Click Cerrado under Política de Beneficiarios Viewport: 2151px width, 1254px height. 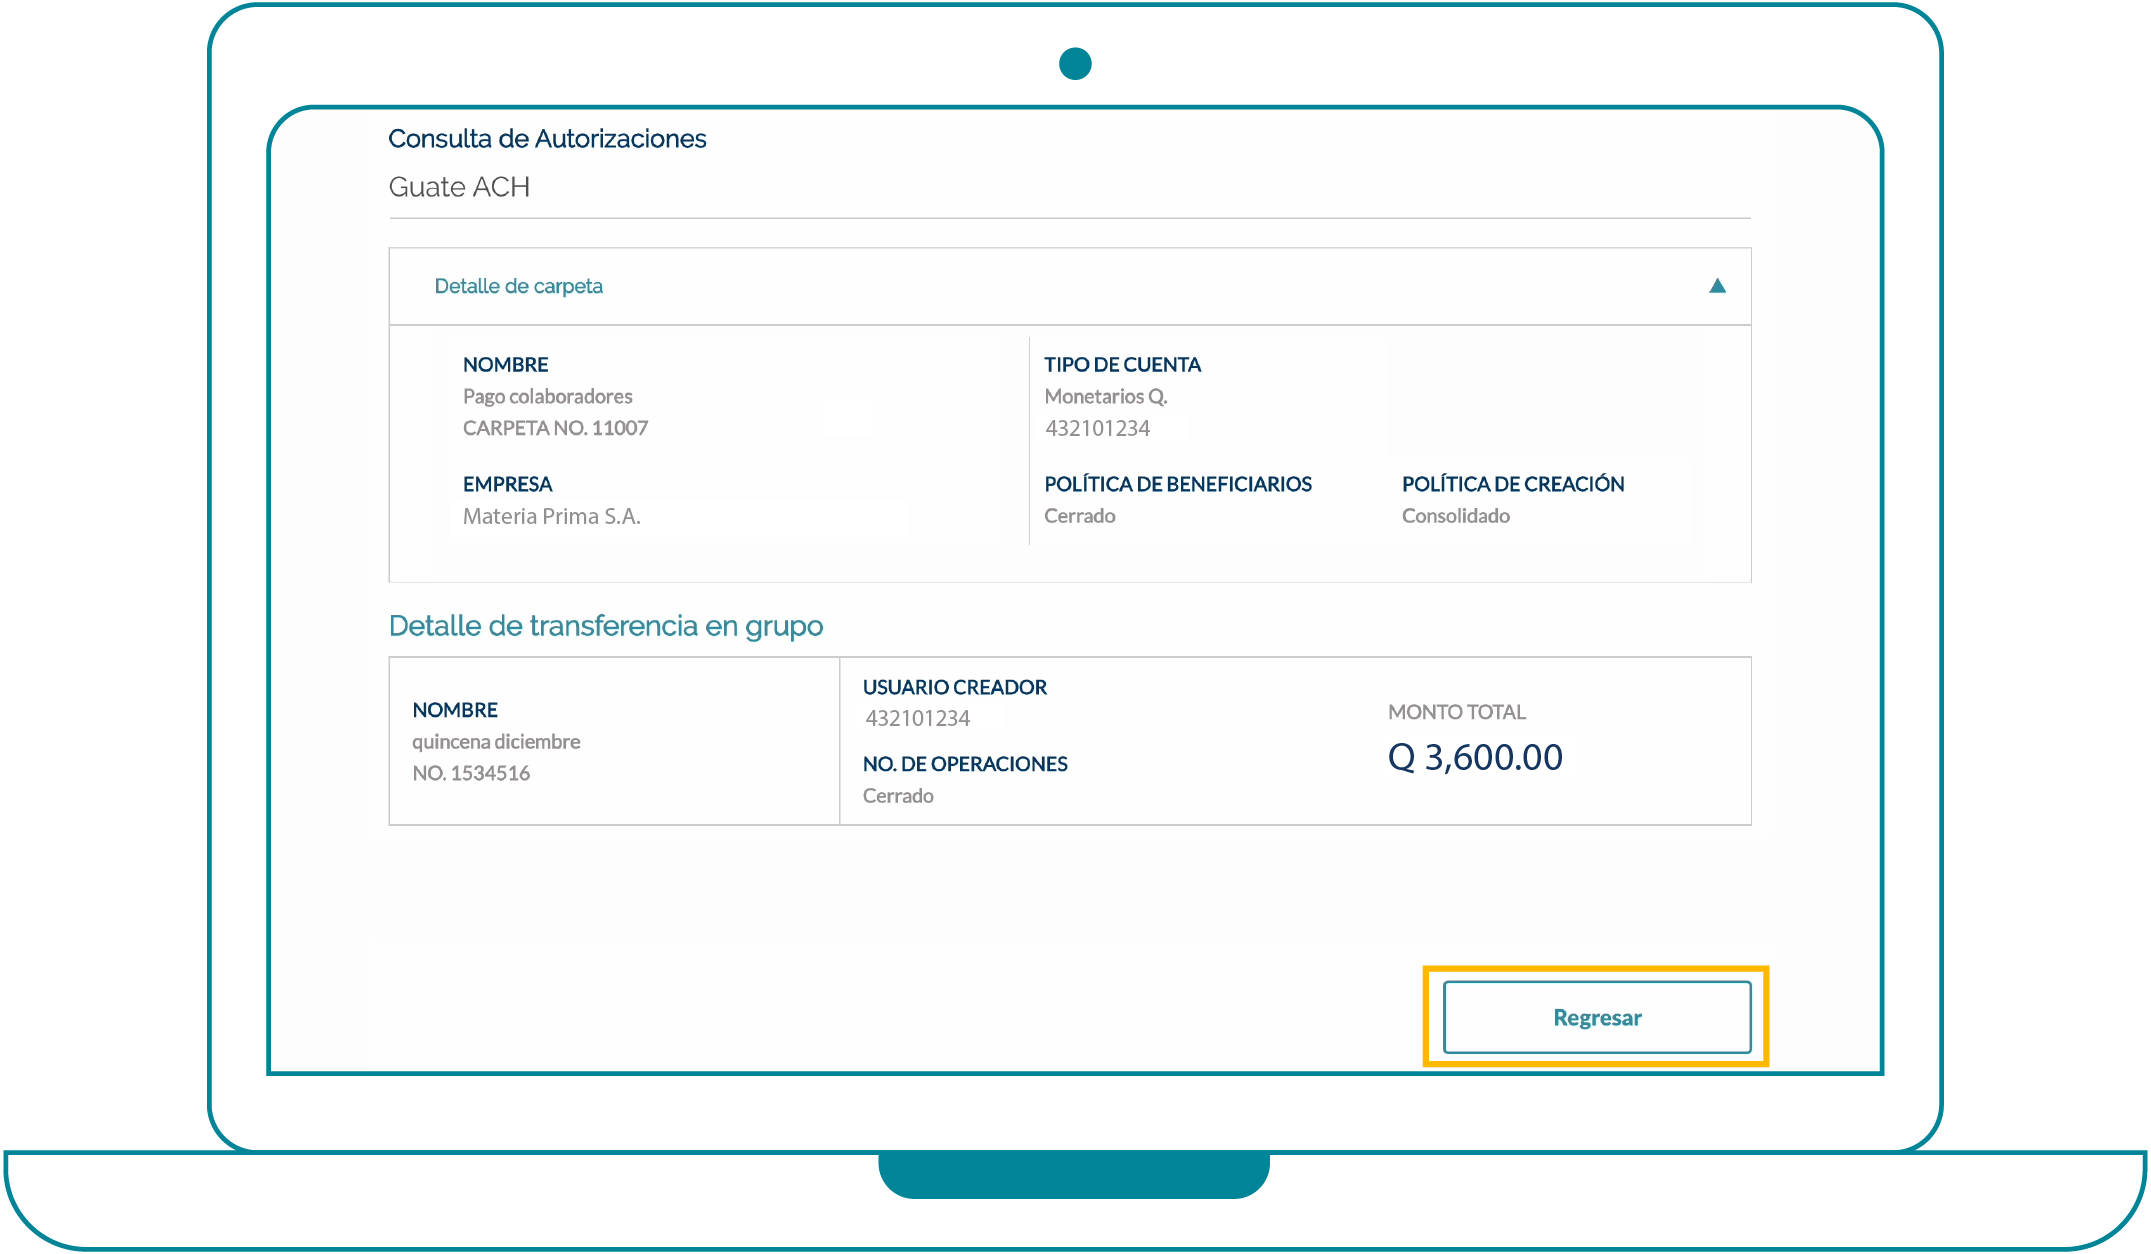click(x=1079, y=516)
